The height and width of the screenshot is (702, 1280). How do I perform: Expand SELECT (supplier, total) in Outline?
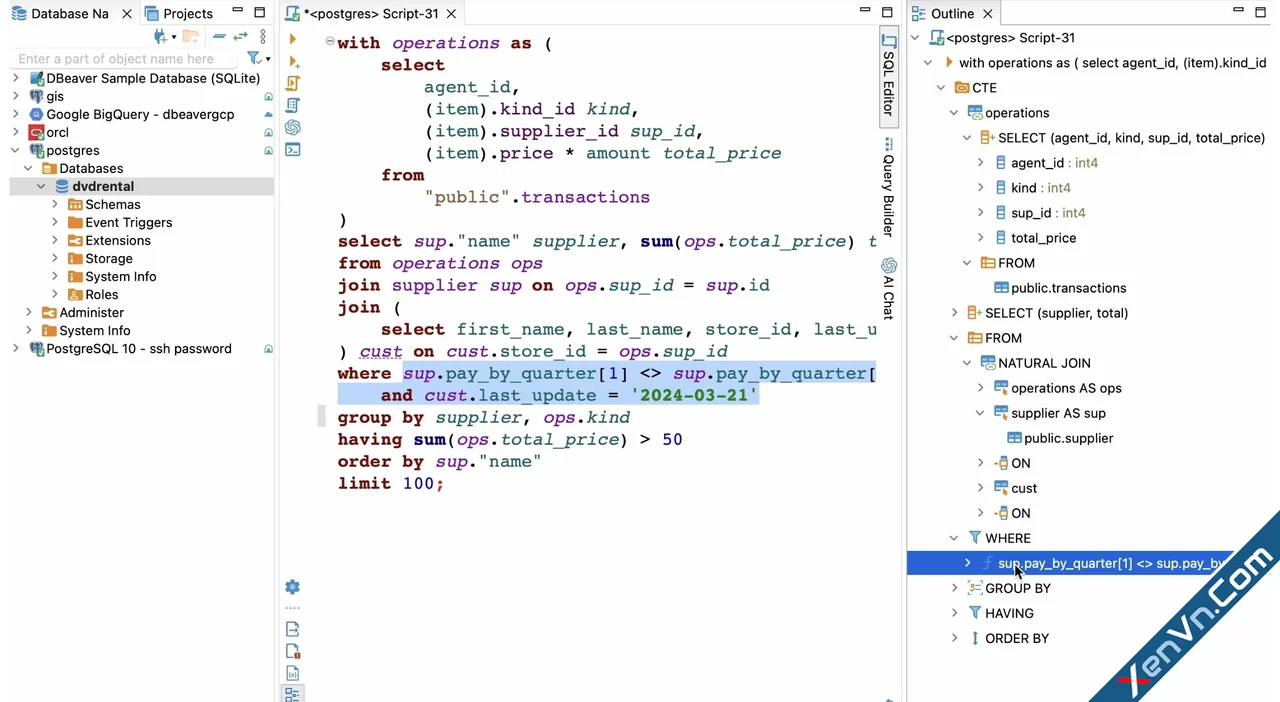point(954,312)
